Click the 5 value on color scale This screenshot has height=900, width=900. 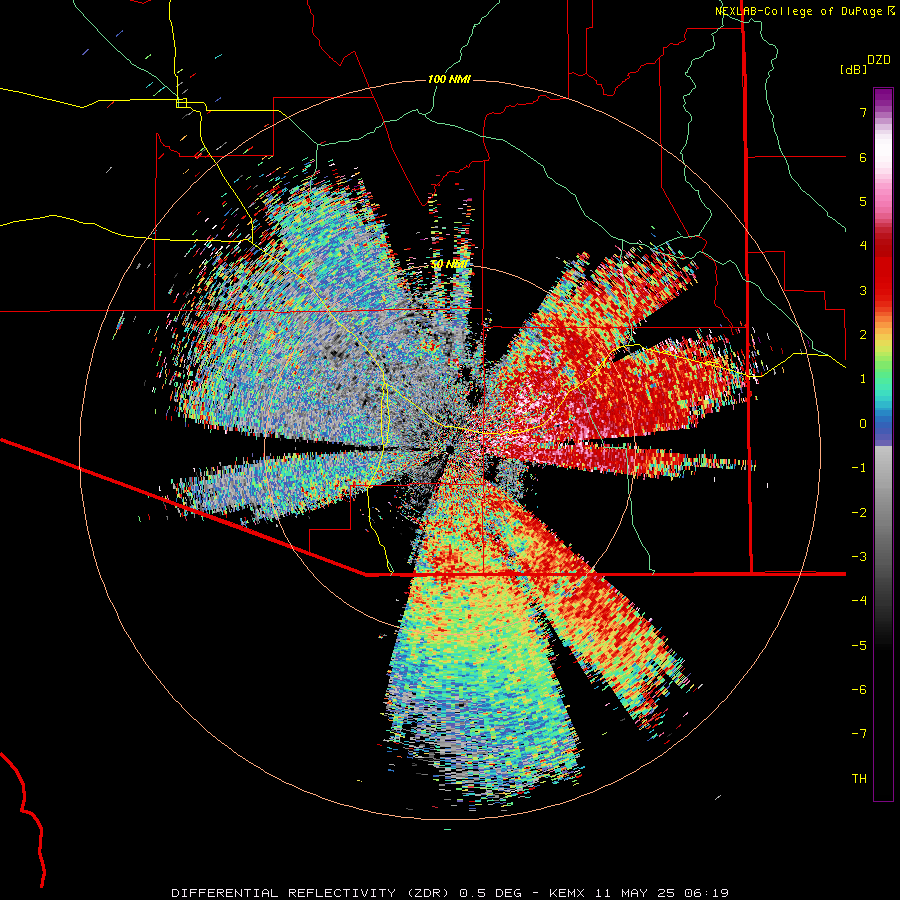pyautogui.click(x=863, y=201)
